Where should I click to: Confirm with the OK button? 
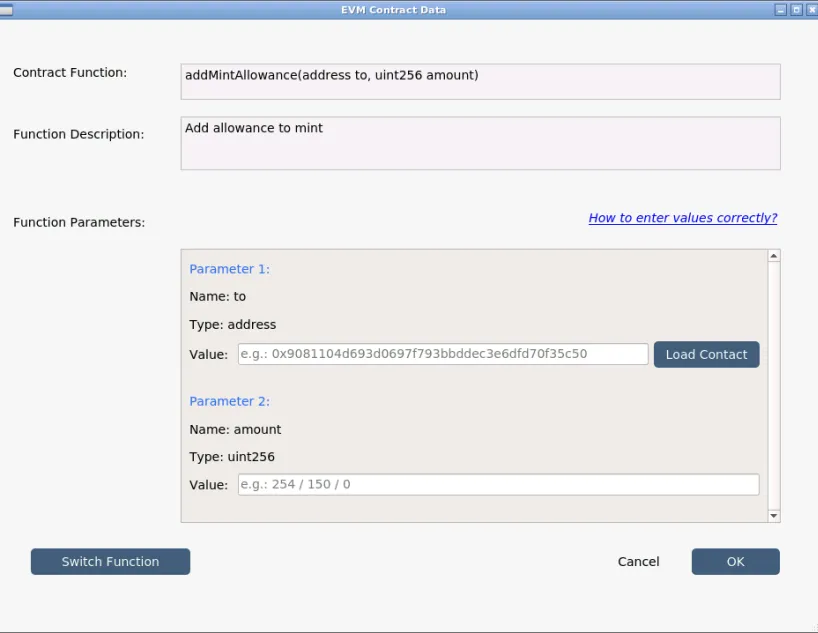point(736,562)
